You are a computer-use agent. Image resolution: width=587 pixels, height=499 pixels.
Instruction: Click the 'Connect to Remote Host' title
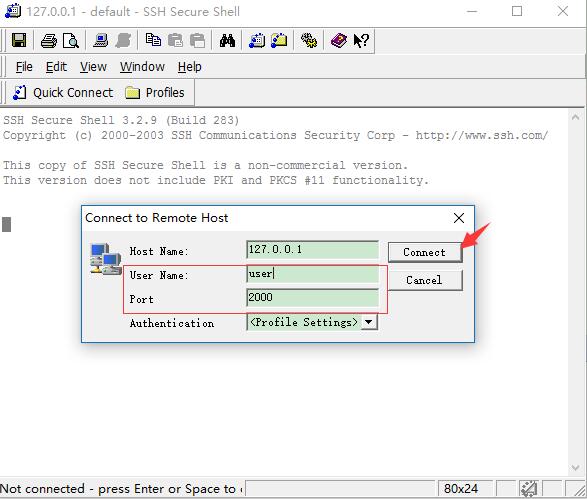(x=156, y=217)
